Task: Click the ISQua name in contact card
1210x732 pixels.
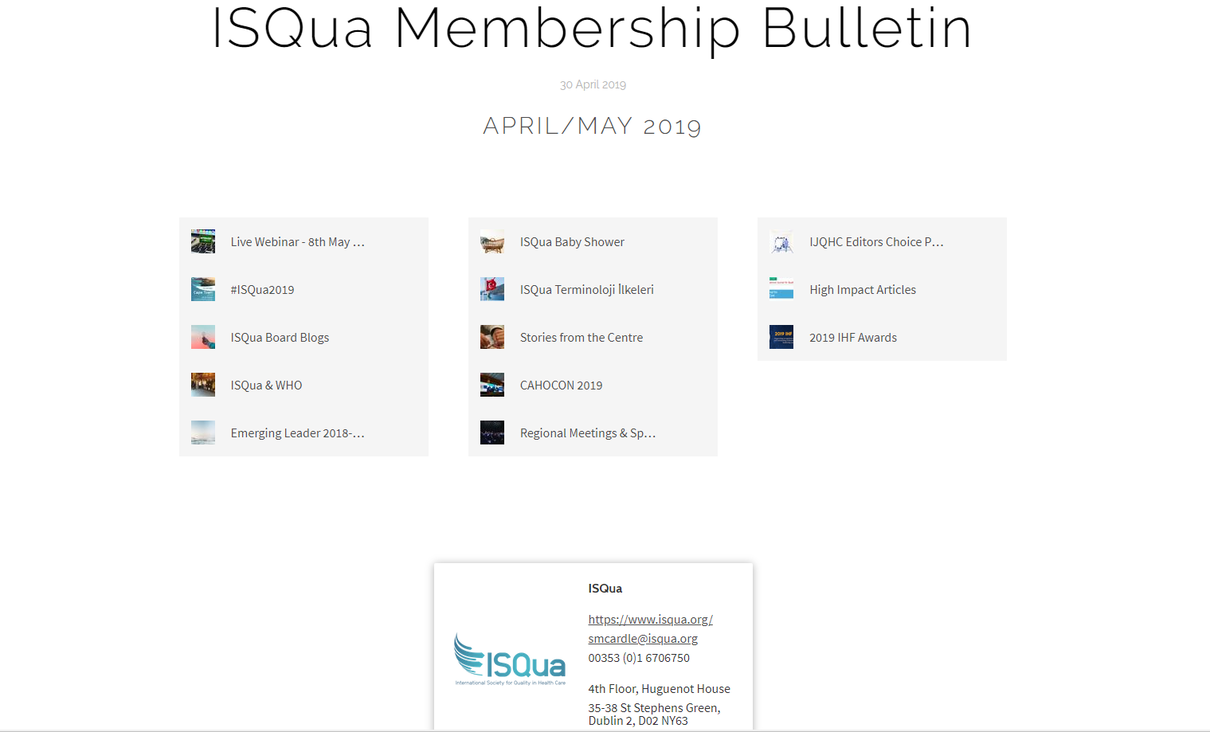Action: [605, 588]
